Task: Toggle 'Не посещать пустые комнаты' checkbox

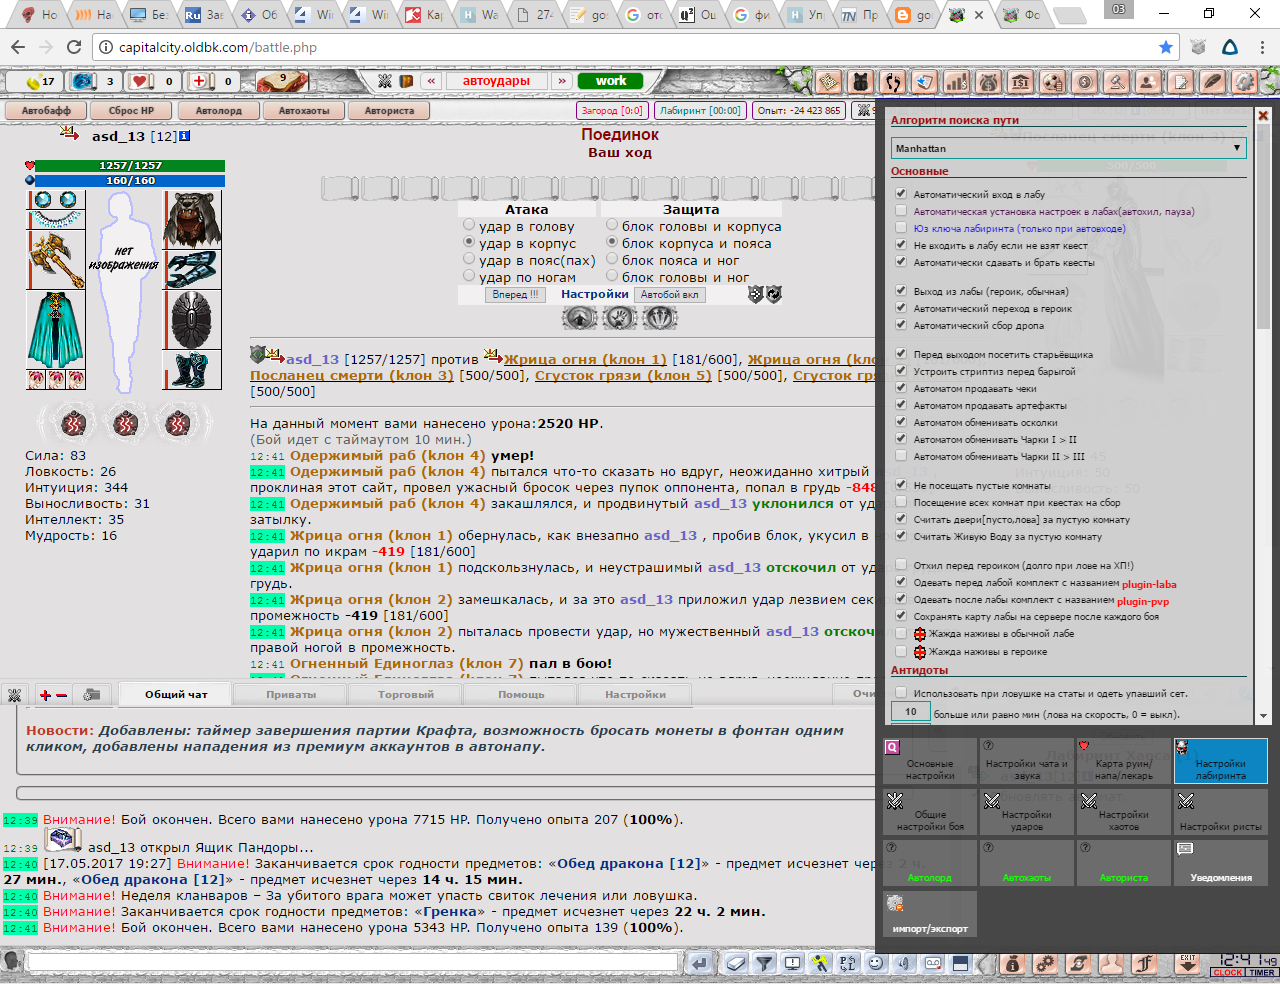Action: point(901,485)
